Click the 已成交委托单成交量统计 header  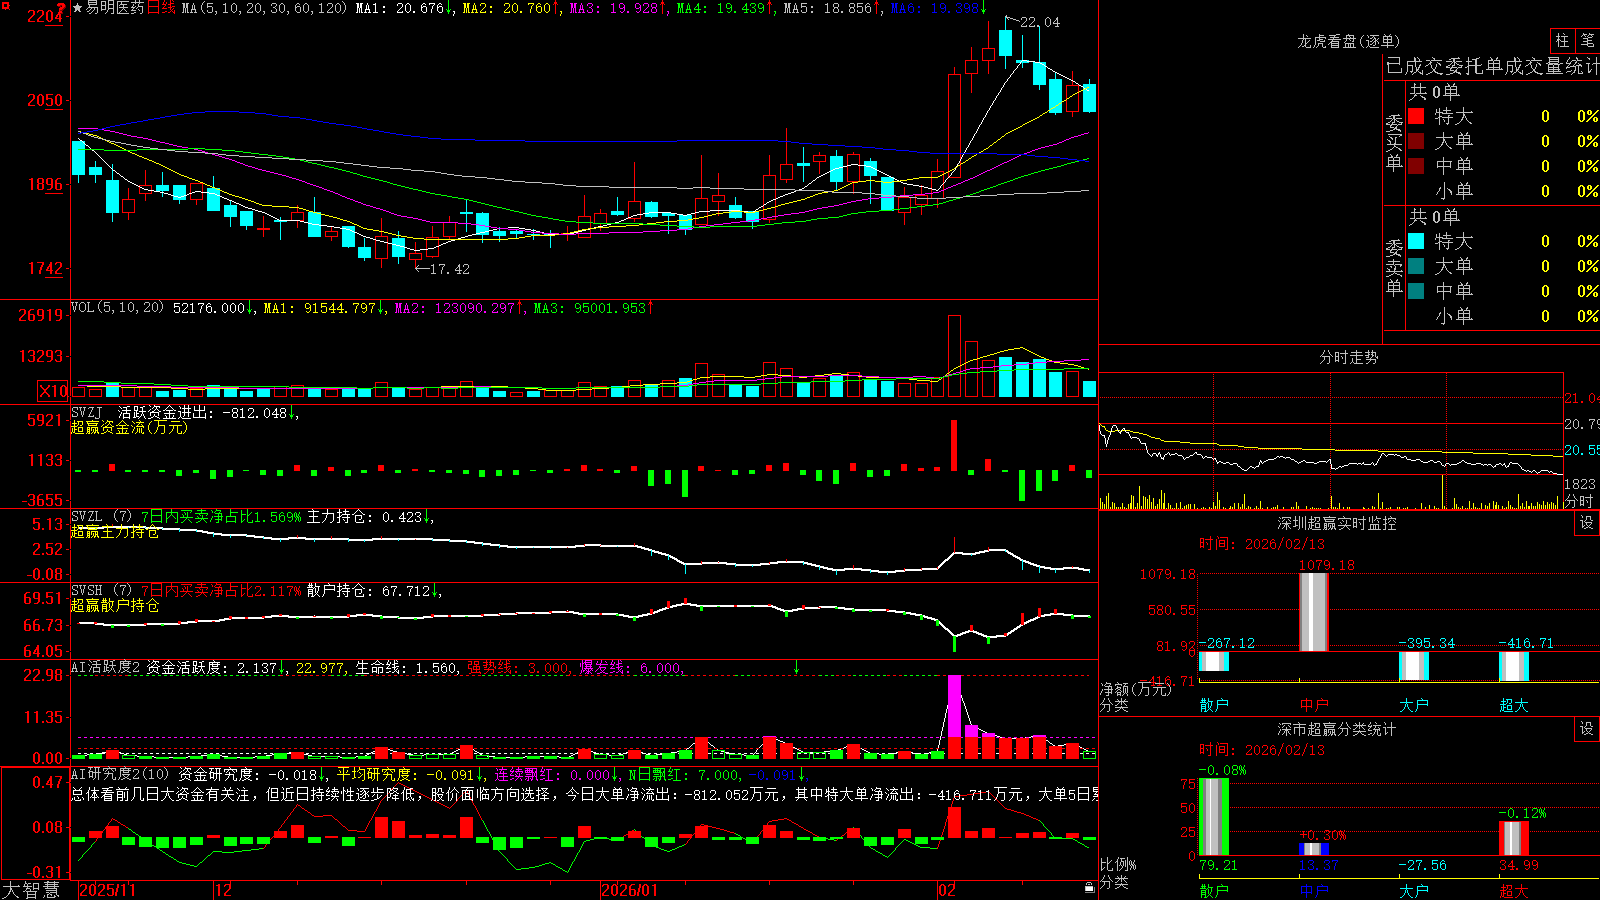(x=1492, y=66)
